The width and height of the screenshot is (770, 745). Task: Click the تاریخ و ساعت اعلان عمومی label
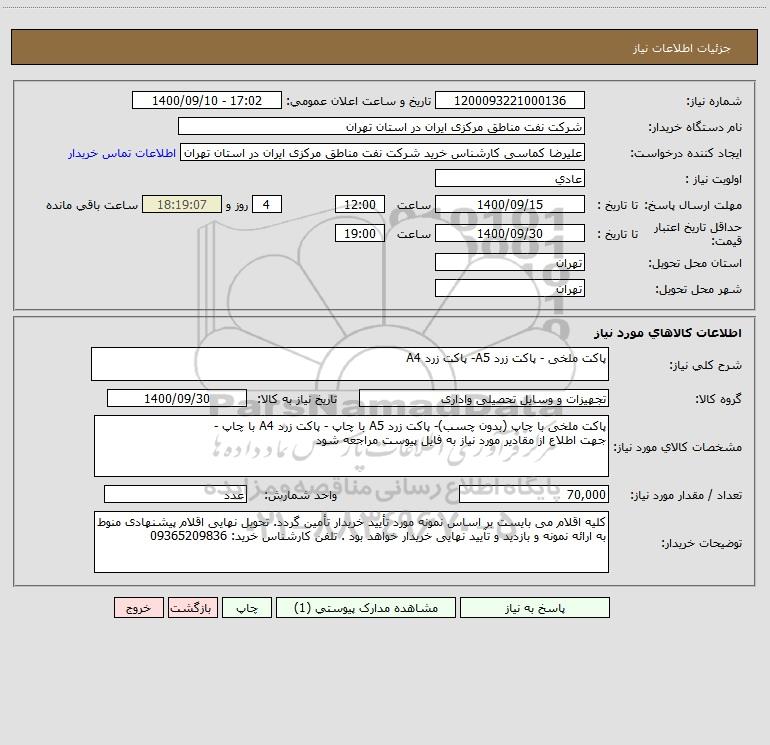[359, 101]
